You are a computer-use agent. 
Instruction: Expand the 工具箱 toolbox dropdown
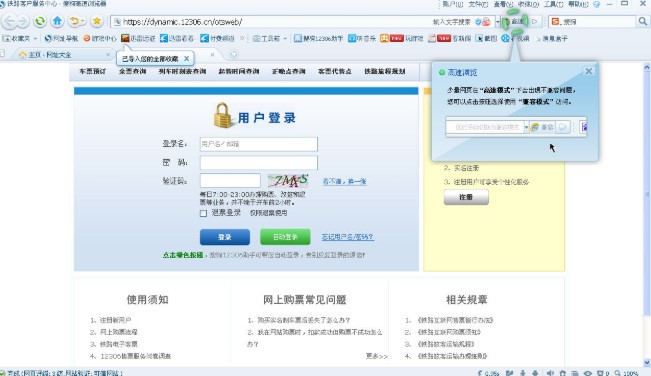click(x=269, y=39)
